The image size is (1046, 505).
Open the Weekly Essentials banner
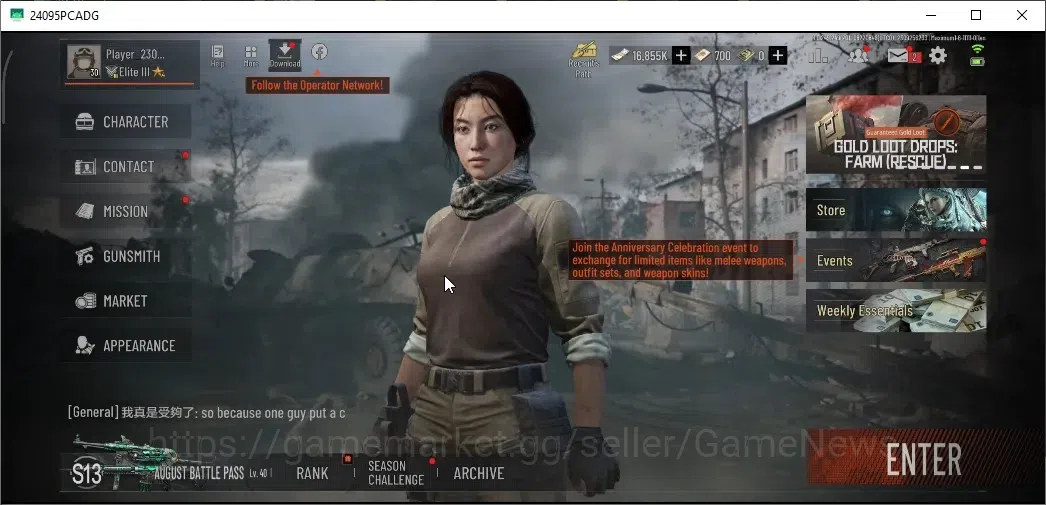tap(896, 311)
